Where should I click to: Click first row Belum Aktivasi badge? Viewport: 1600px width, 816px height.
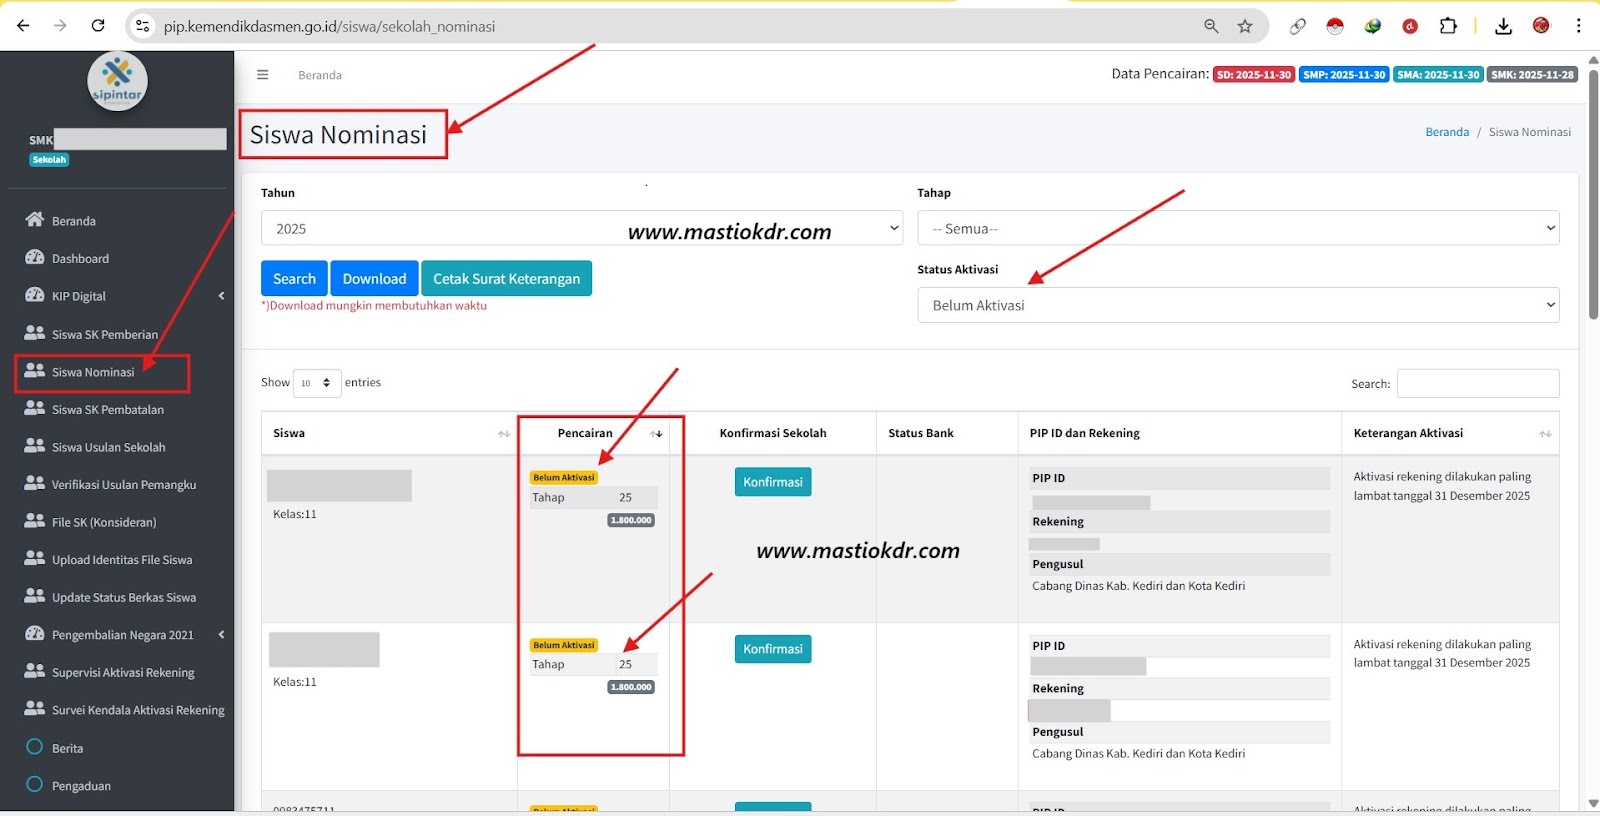click(564, 478)
